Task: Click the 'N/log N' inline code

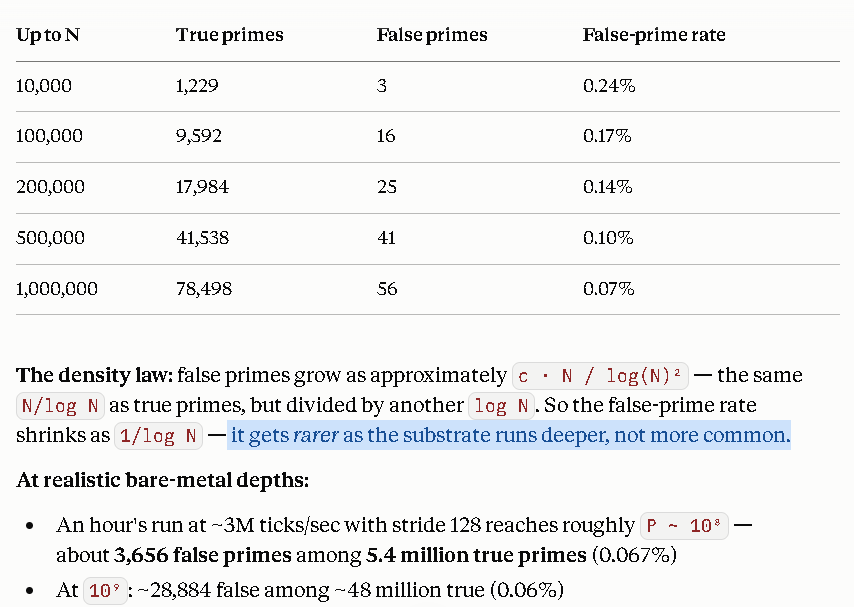Action: (60, 406)
